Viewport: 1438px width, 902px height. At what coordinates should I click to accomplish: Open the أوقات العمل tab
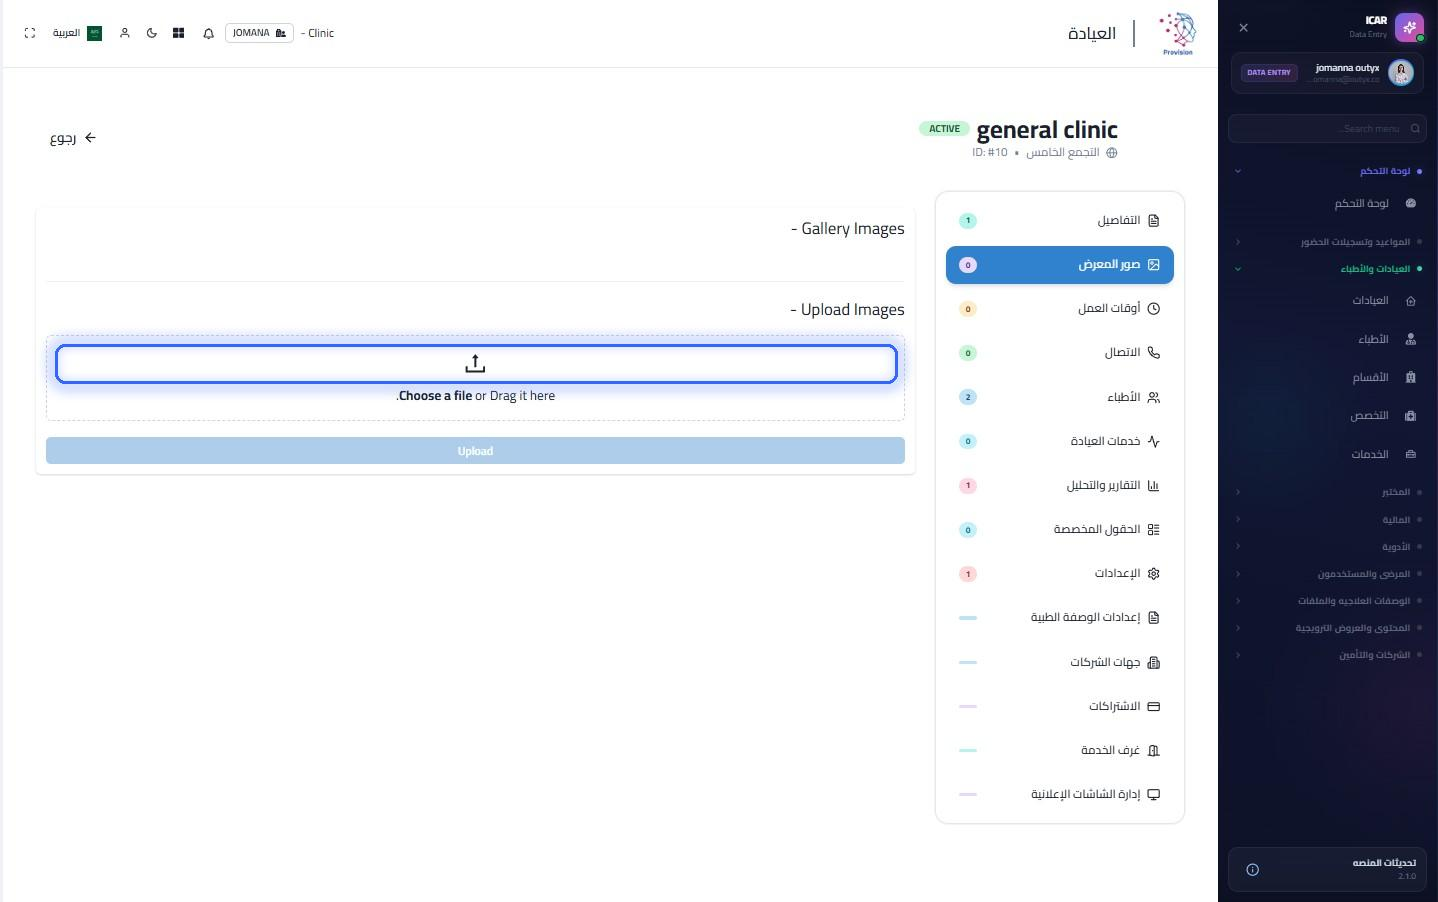click(x=1060, y=309)
